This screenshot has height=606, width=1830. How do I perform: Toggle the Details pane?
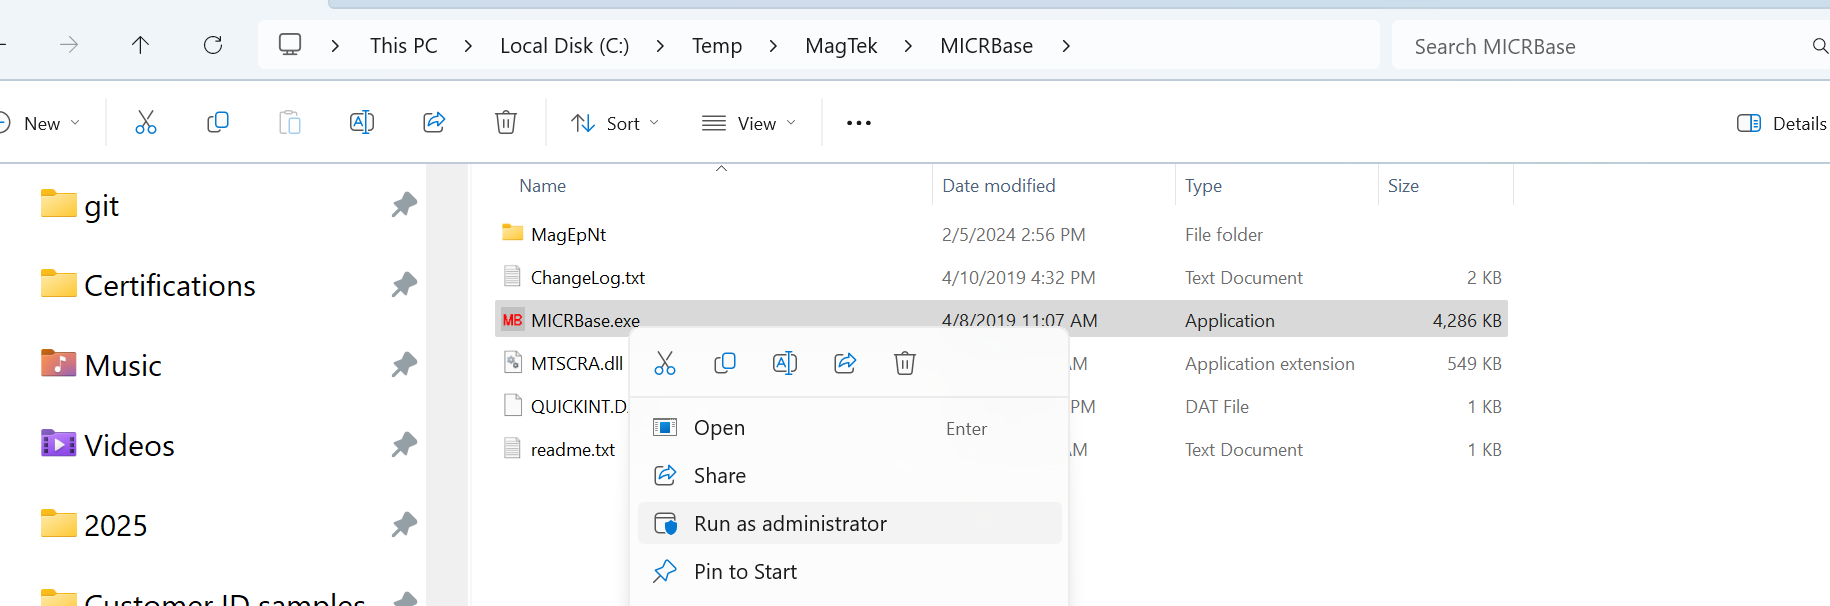click(1781, 123)
